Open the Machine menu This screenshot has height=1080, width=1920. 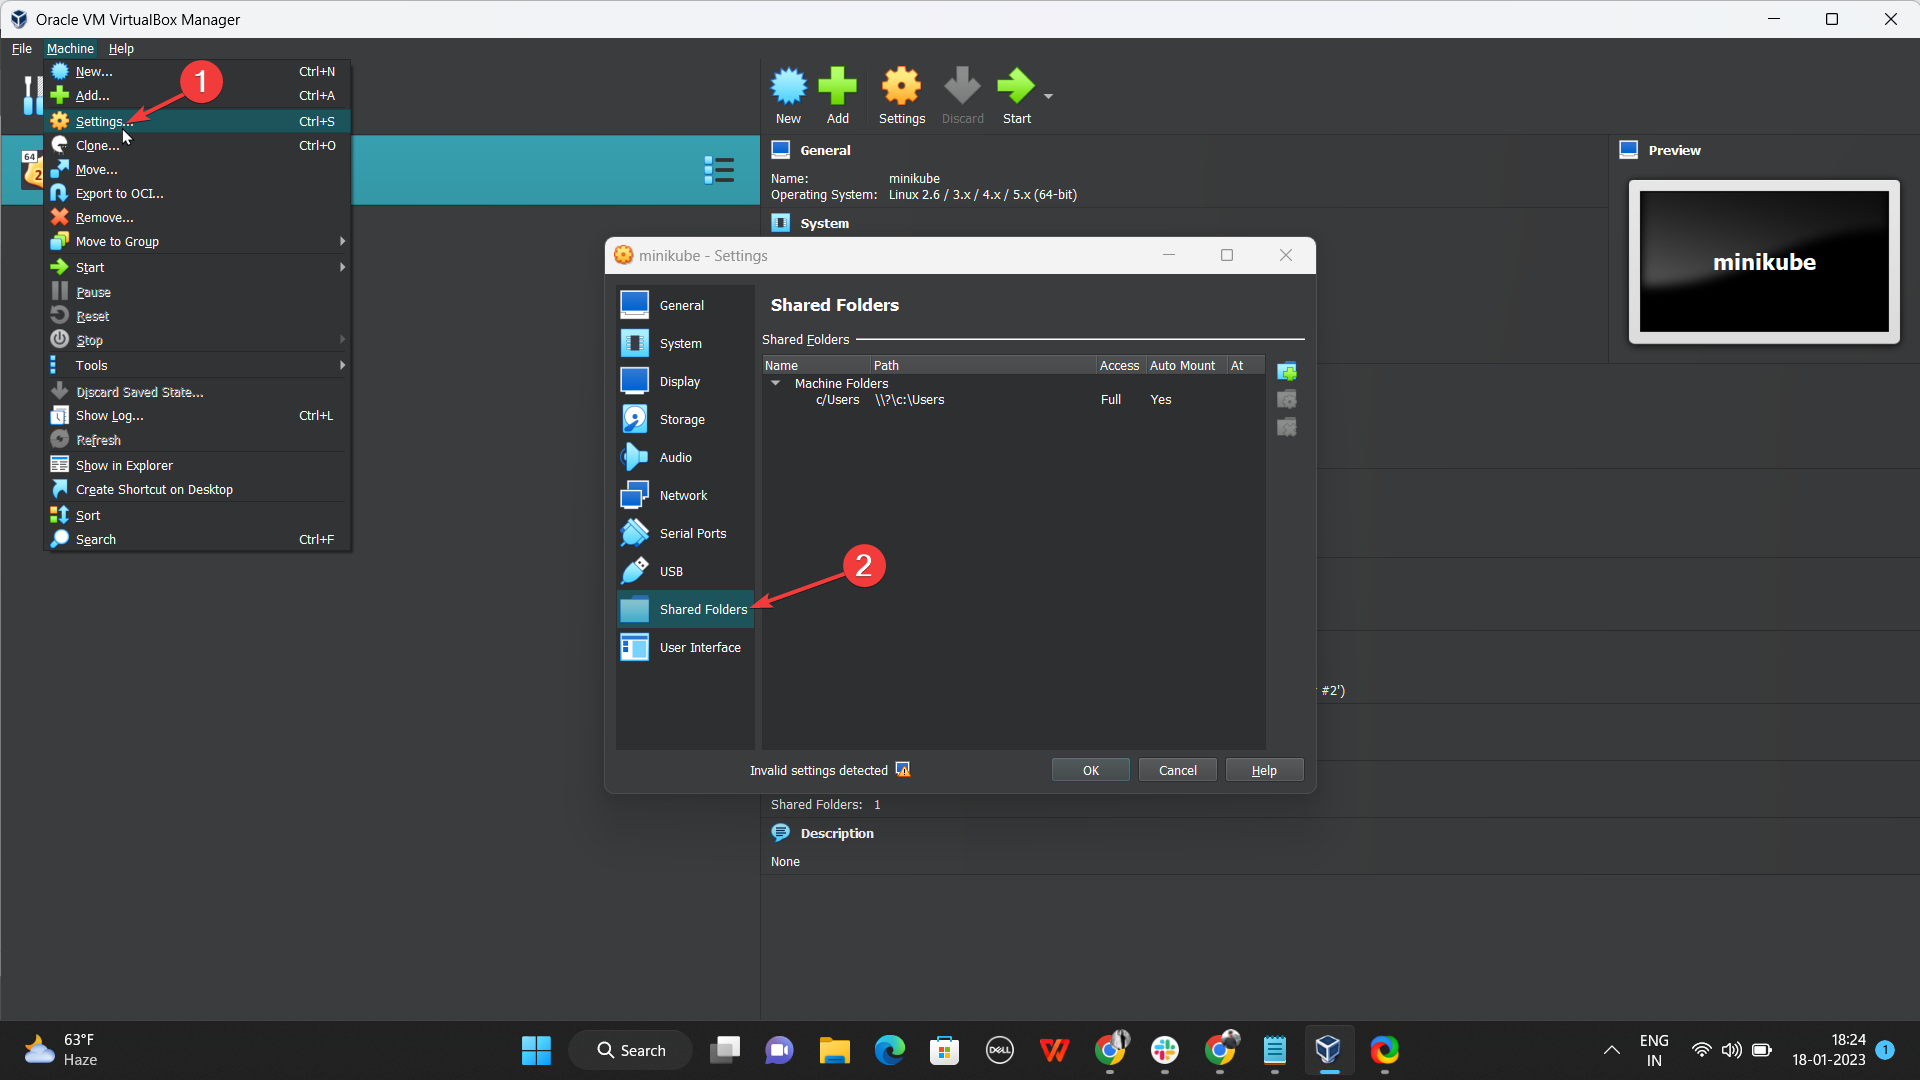[70, 48]
